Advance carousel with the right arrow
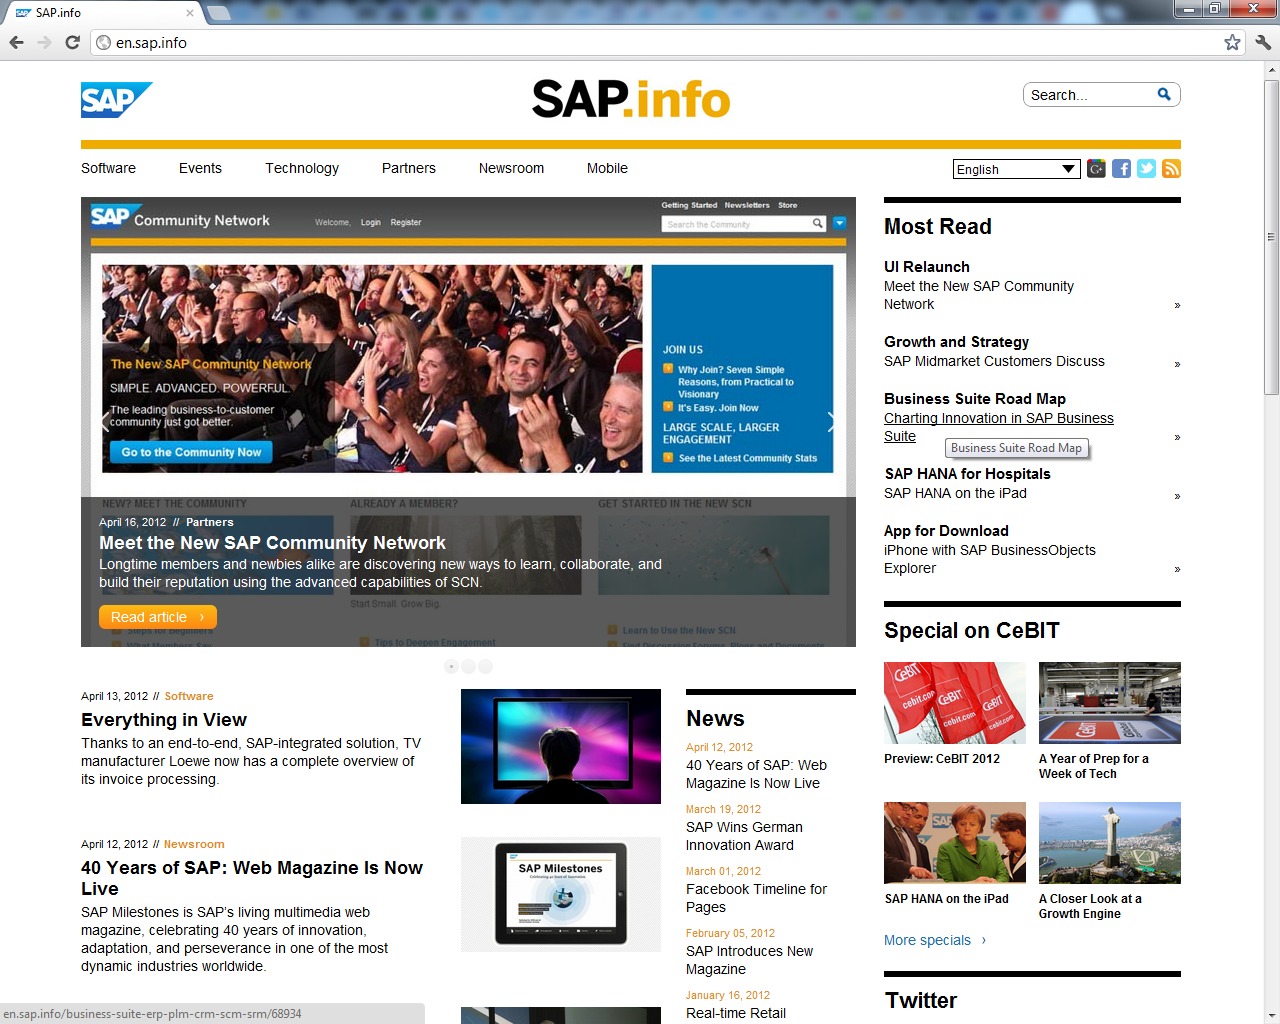 coord(831,422)
